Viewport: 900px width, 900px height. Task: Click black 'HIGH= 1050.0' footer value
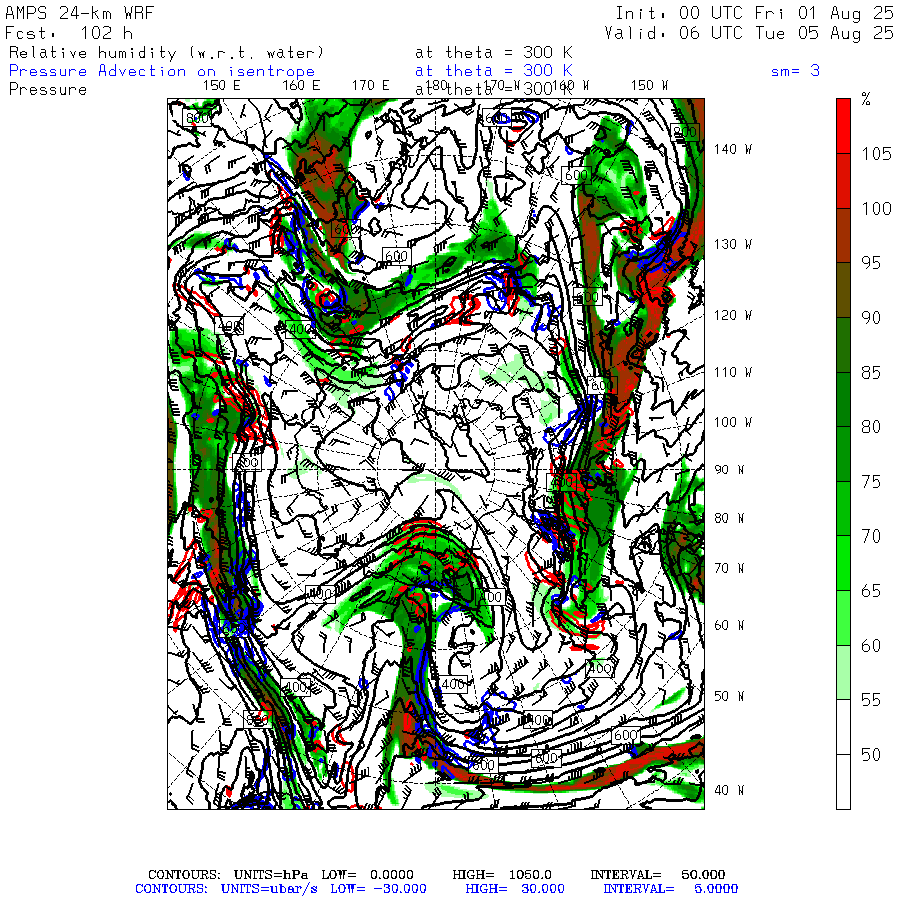[502, 875]
